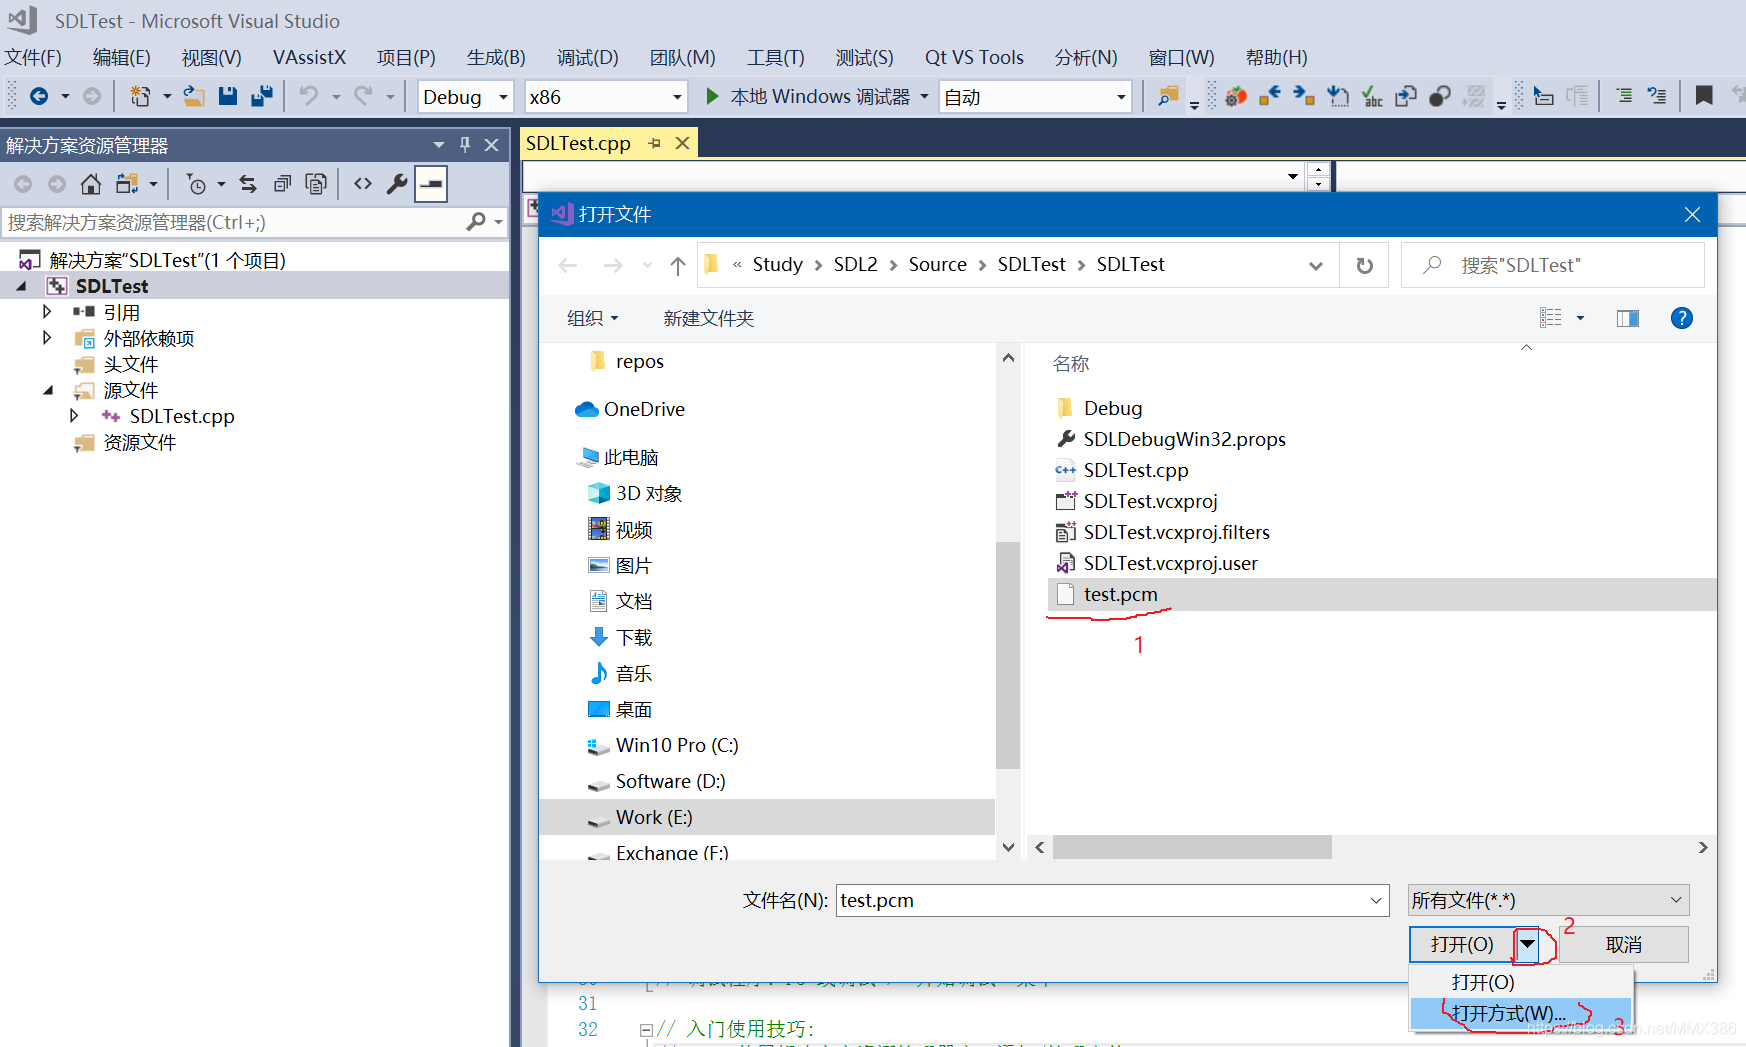Open the 所有文件(*.*) file type dropdown

[x=1548, y=900]
